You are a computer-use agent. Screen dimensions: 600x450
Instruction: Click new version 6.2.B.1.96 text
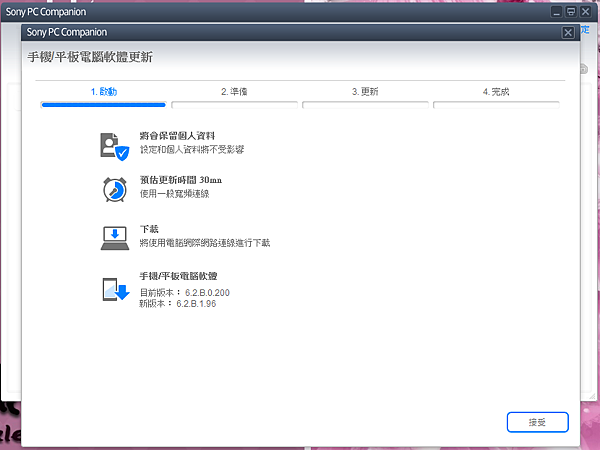(196, 304)
